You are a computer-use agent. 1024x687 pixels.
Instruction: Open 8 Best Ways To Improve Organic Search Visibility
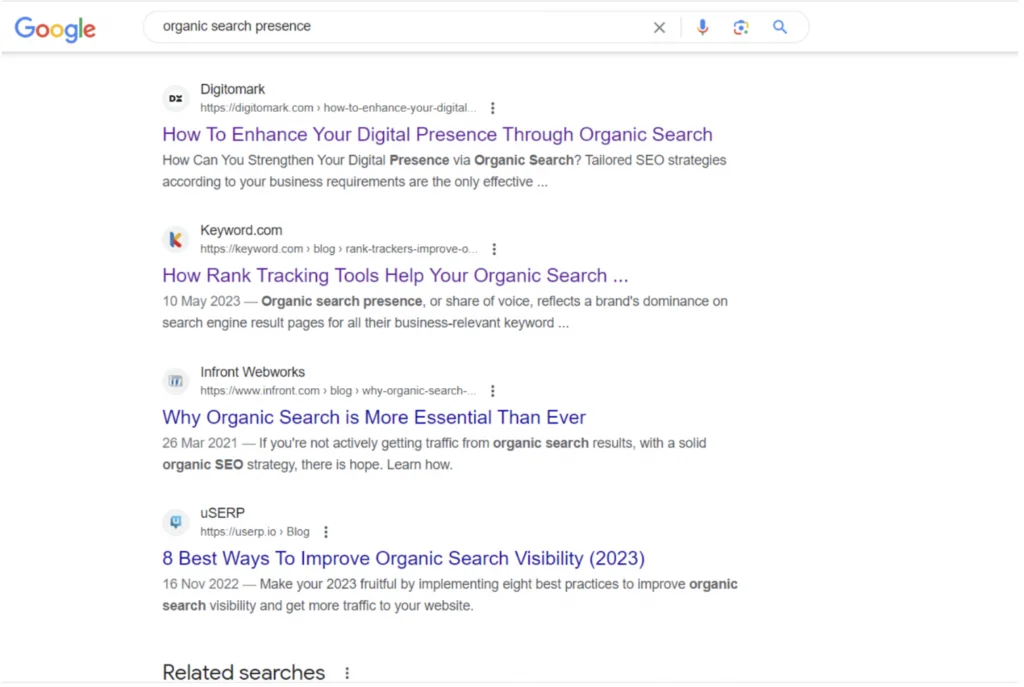coord(404,558)
